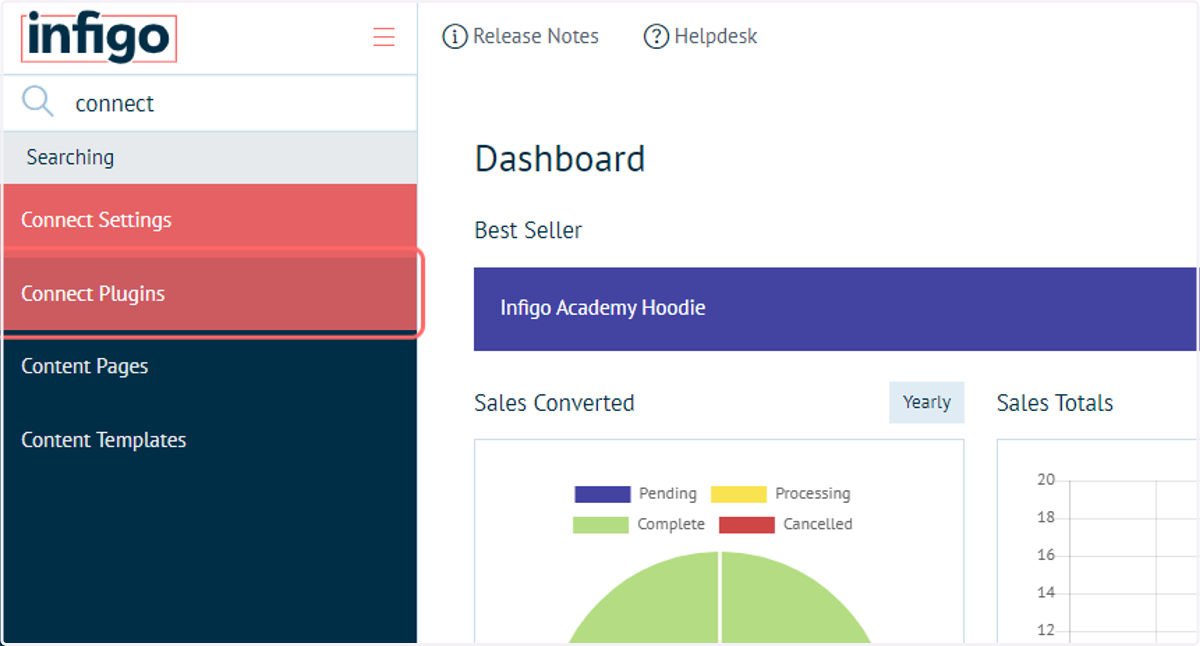This screenshot has width=1200, height=646.
Task: Click the search magnifier icon
Action: coord(38,102)
